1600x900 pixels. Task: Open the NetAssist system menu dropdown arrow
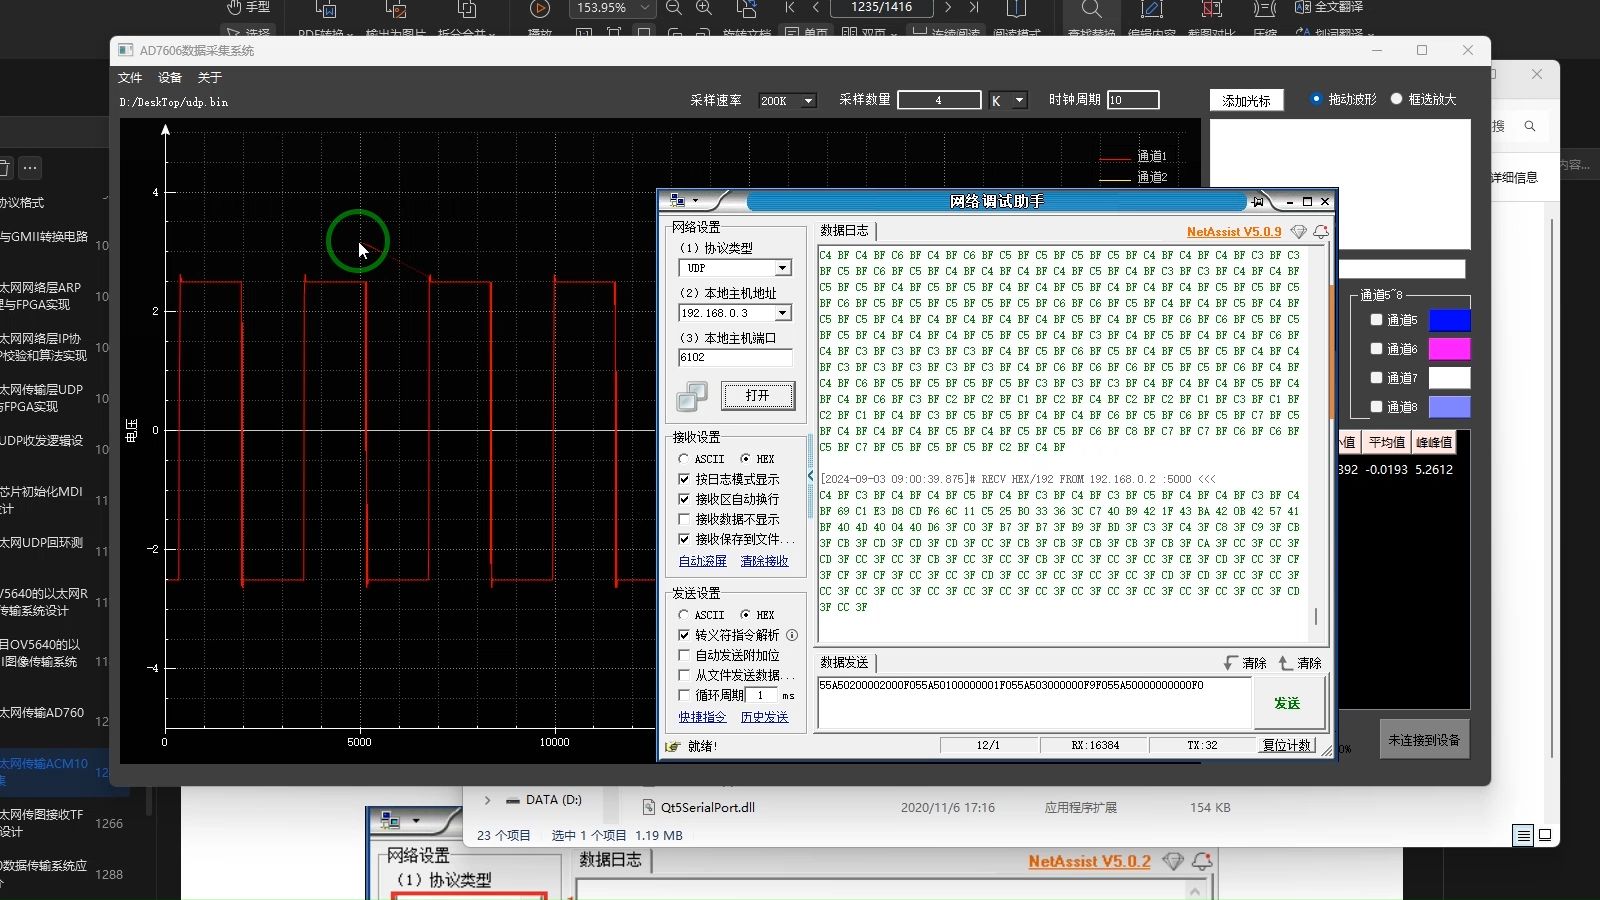tap(695, 201)
